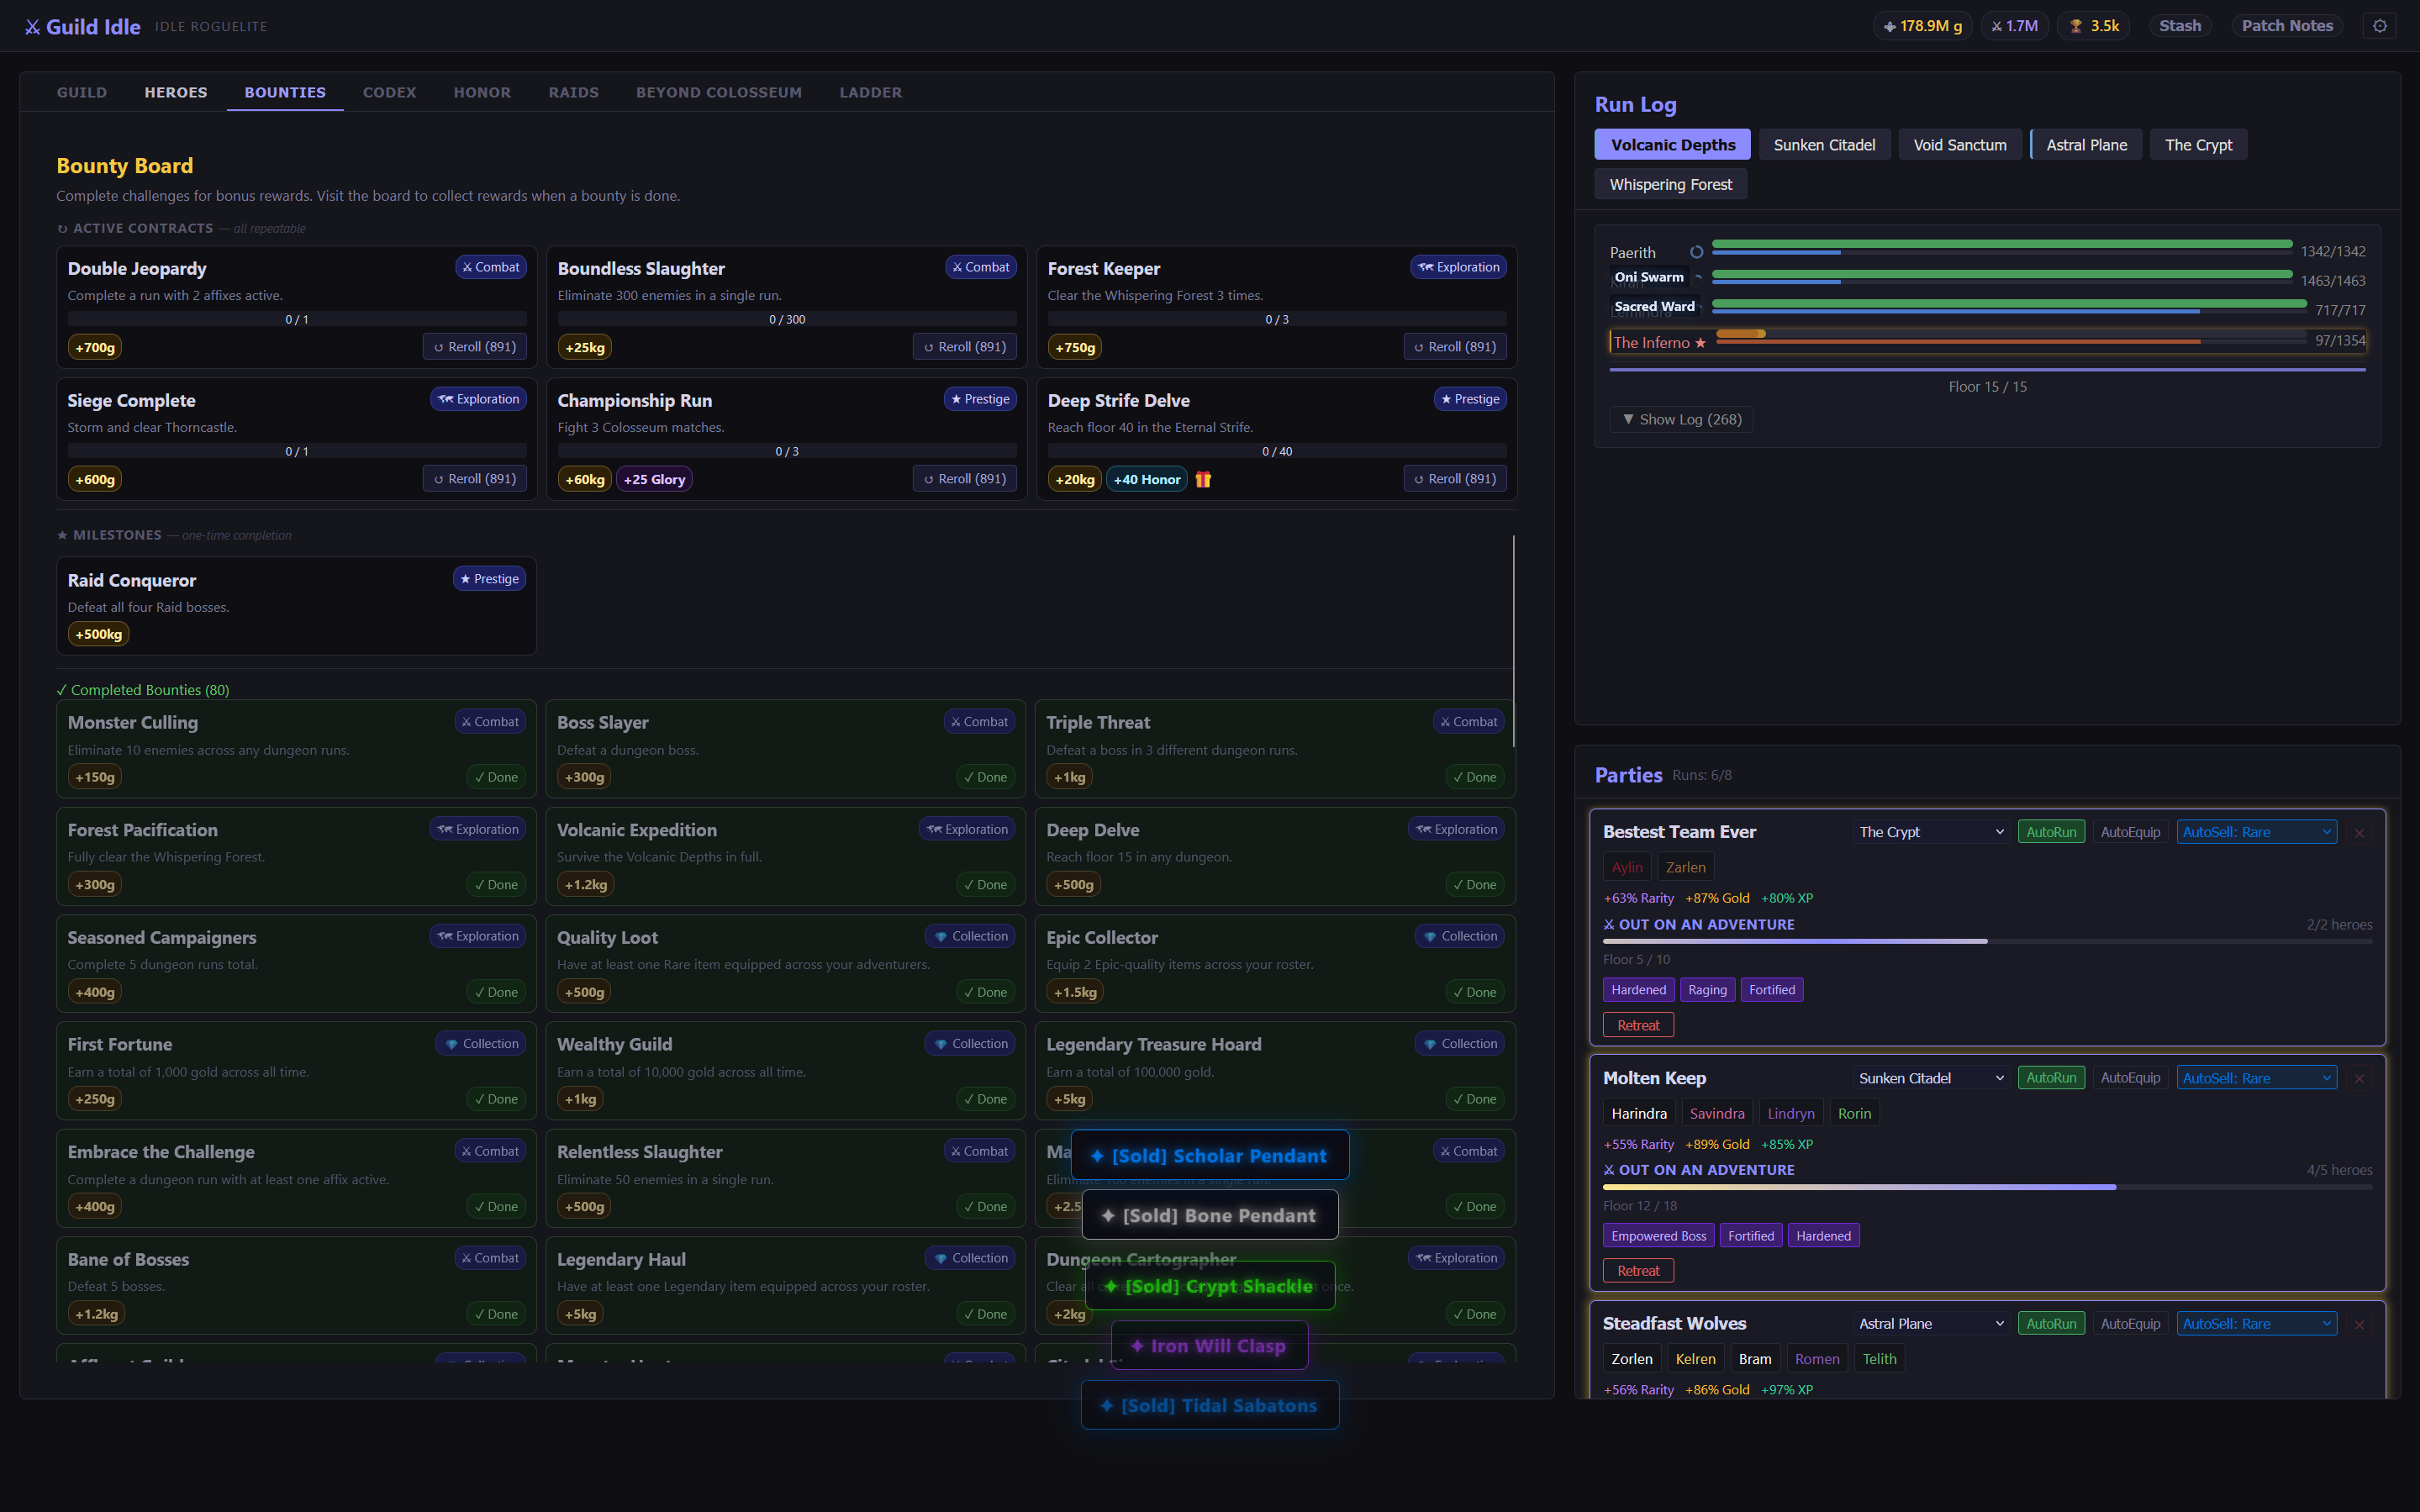Open the Stash
Viewport: 2420px width, 1512px height.
click(x=2179, y=26)
